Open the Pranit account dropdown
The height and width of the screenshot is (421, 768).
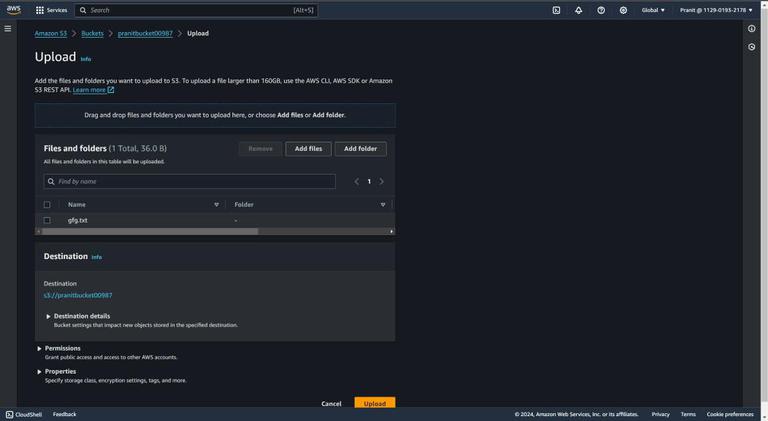(x=716, y=10)
